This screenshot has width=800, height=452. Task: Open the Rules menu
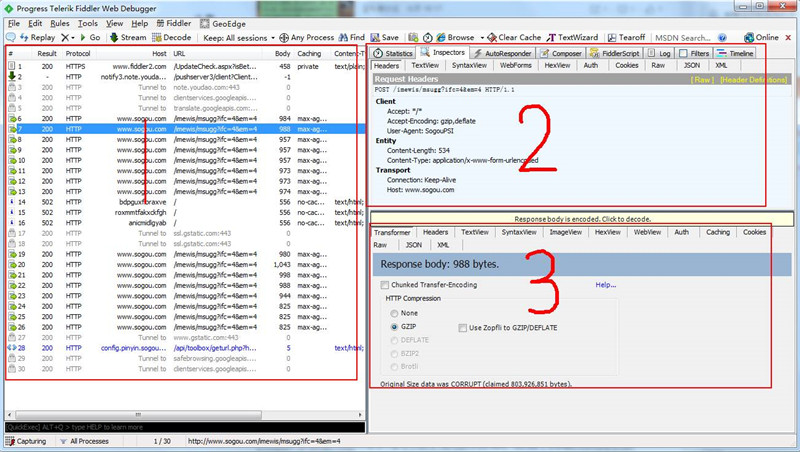60,23
